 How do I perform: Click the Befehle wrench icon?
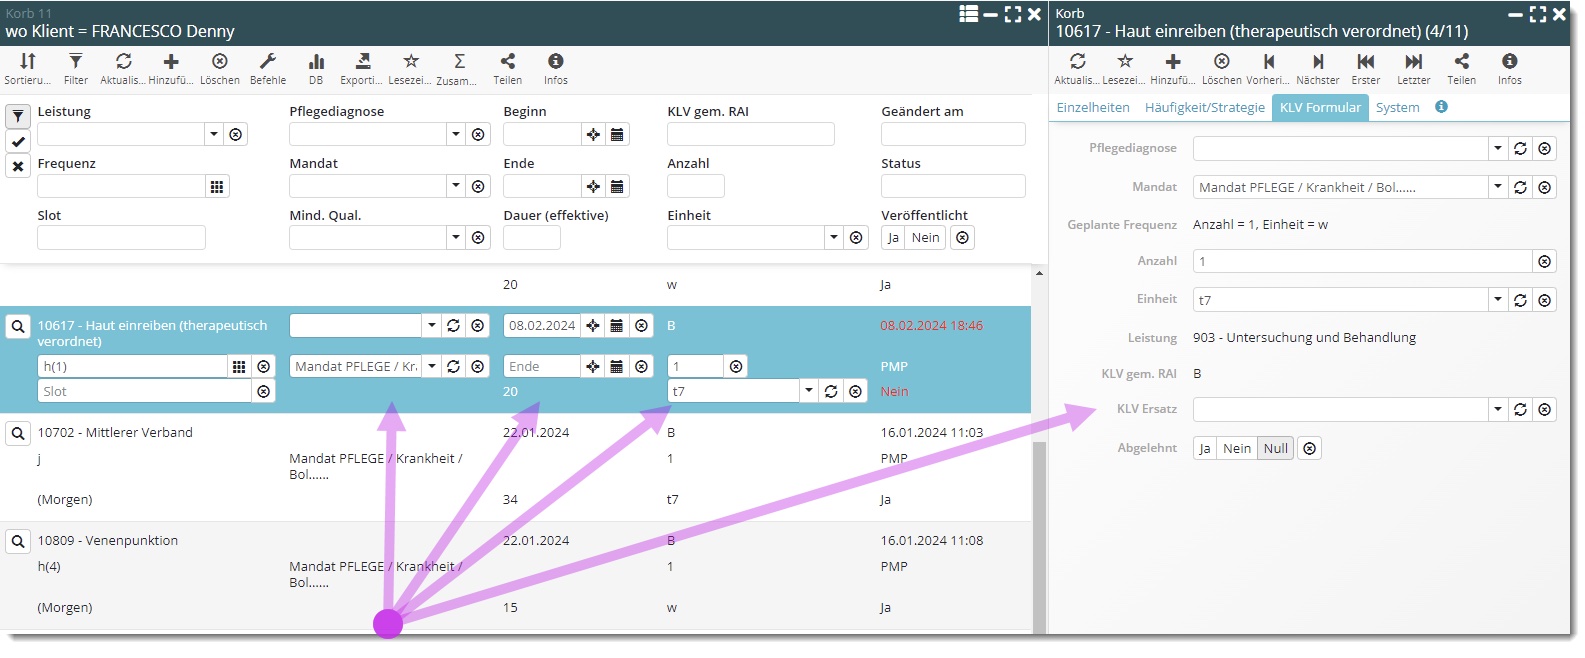[267, 66]
